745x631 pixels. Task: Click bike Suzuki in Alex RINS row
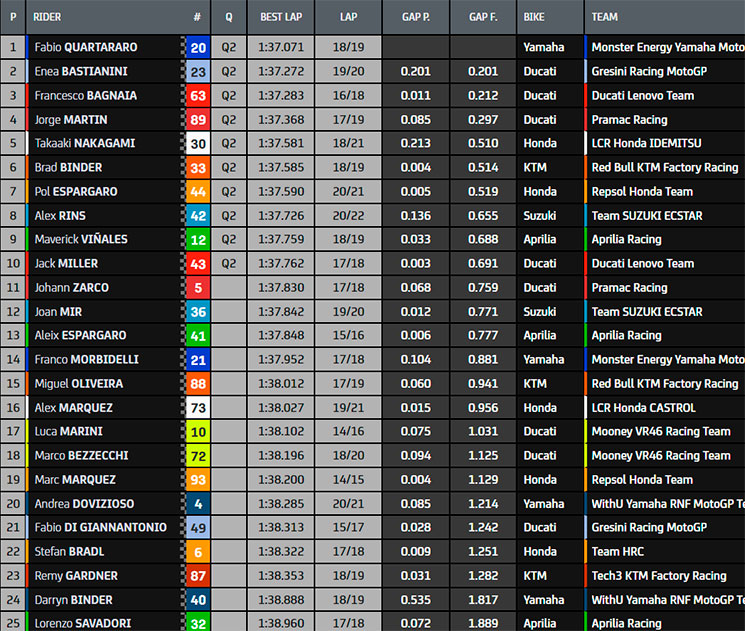540,216
